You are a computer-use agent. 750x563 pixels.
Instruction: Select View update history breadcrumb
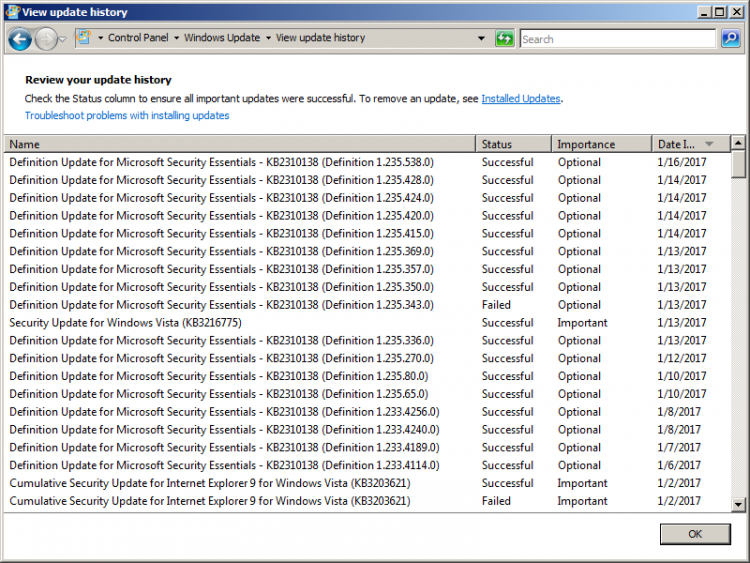coord(320,38)
